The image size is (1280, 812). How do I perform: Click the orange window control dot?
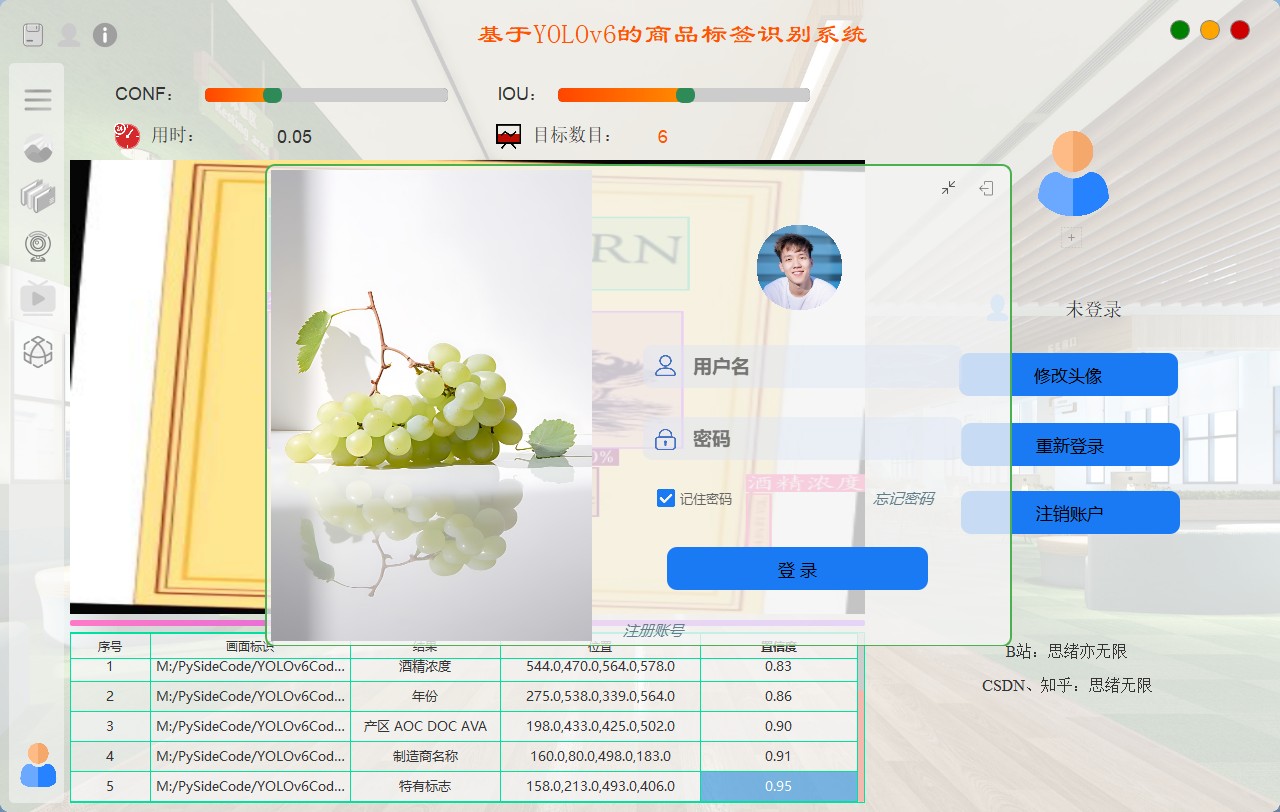point(1210,30)
